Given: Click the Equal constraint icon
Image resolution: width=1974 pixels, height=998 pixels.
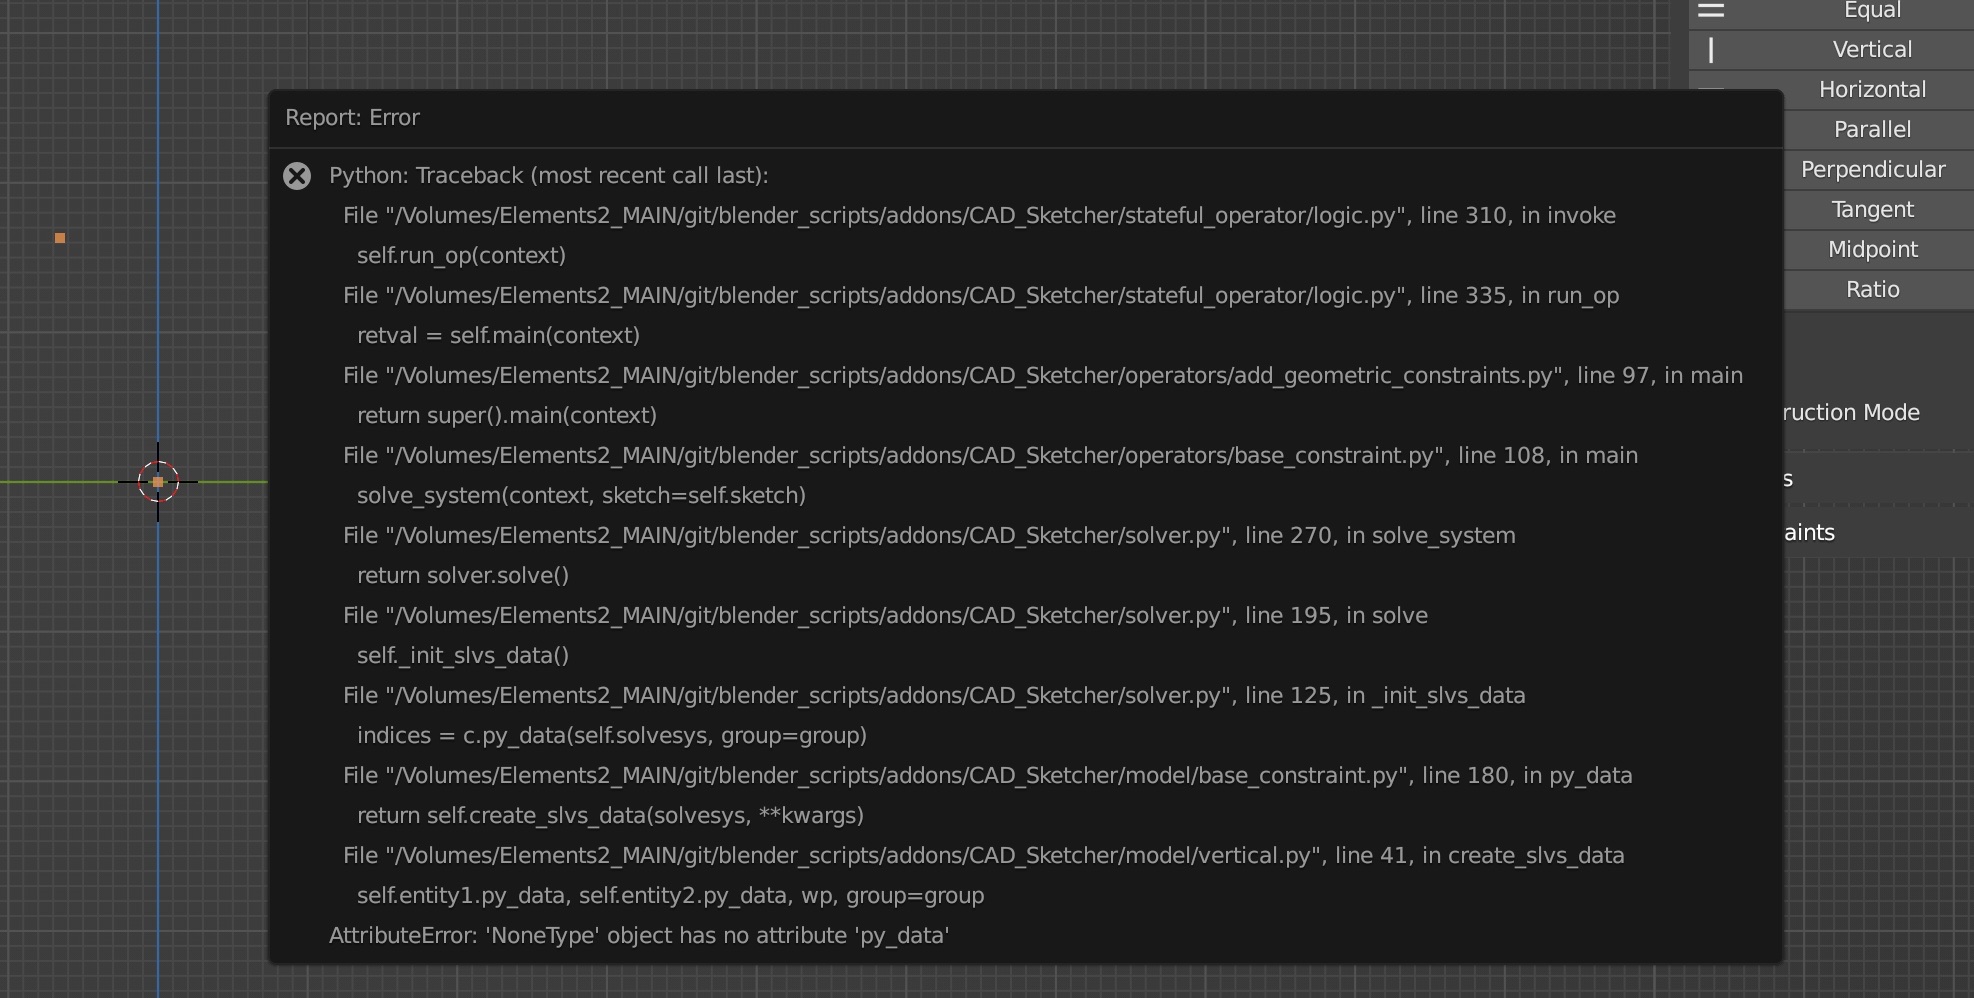Looking at the screenshot, I should pos(1713,10).
